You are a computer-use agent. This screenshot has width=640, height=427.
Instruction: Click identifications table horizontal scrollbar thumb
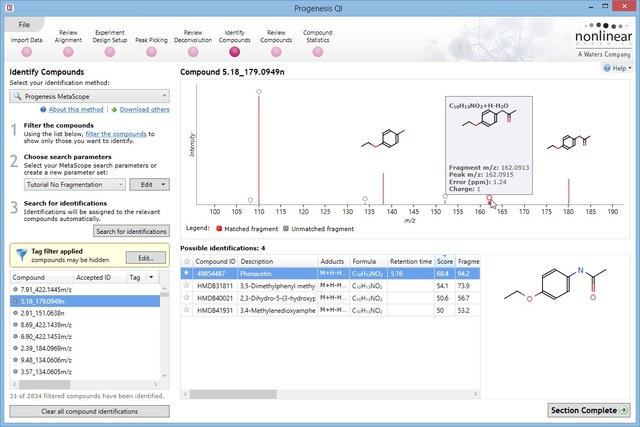coord(233,394)
